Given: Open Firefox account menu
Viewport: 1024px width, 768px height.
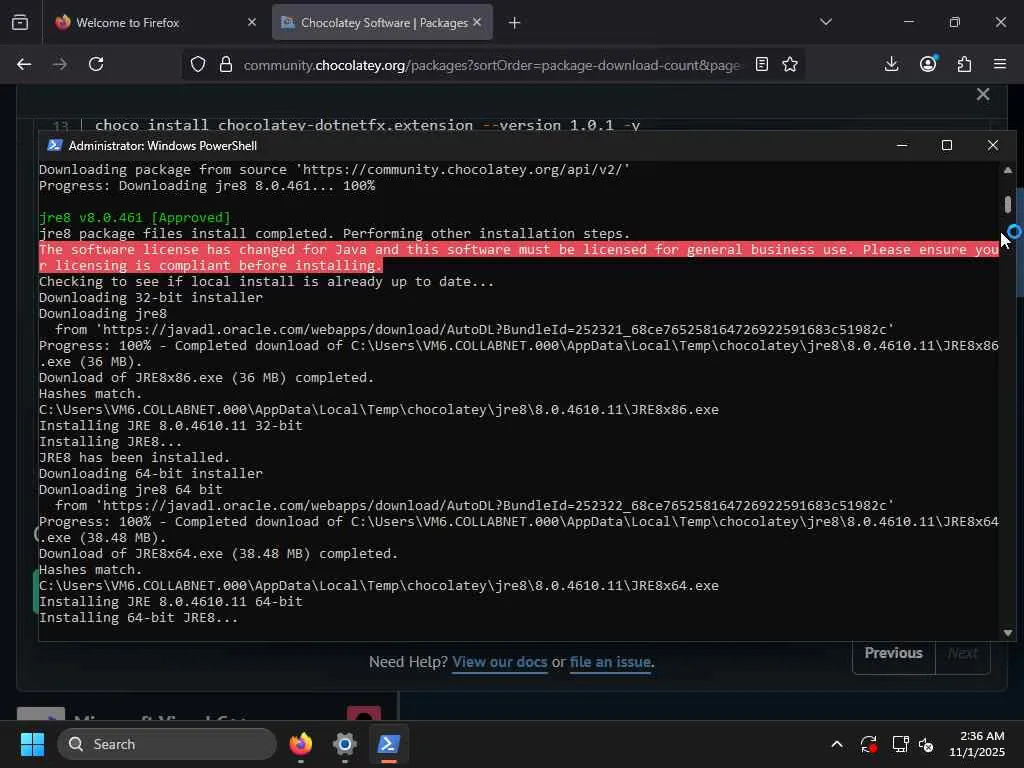Looking at the screenshot, I should (928, 64).
